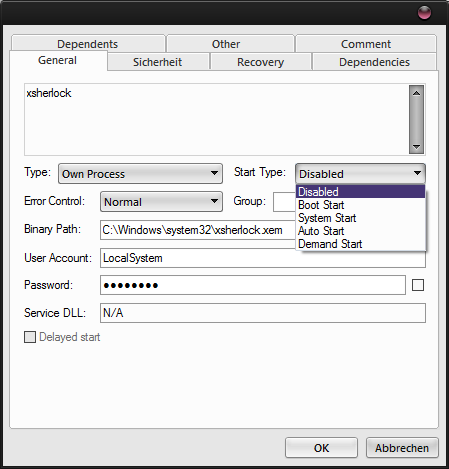Click the description scrollbar track
This screenshot has width=449, height=469.
click(416, 120)
